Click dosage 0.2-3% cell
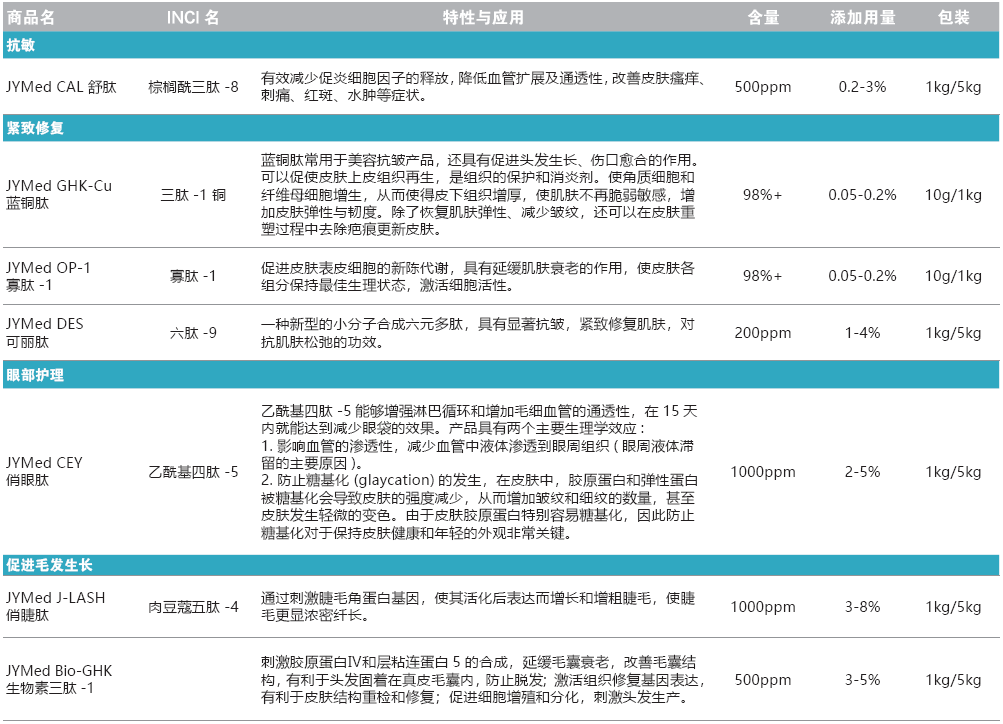This screenshot has height=724, width=1003. pos(862,87)
